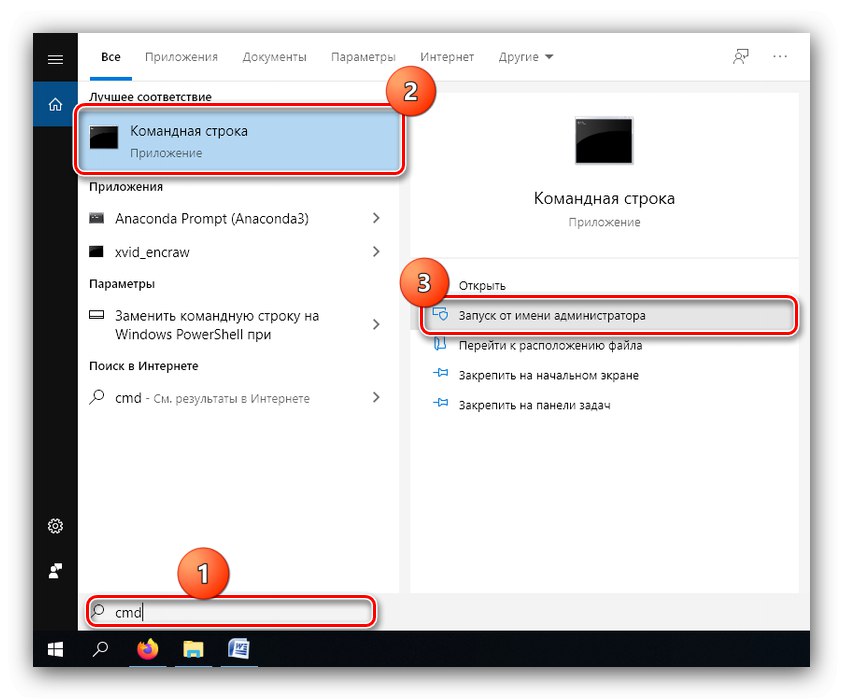The width and height of the screenshot is (843, 700).
Task: Click the magnifier icon next to cmd web result
Action: (97, 397)
